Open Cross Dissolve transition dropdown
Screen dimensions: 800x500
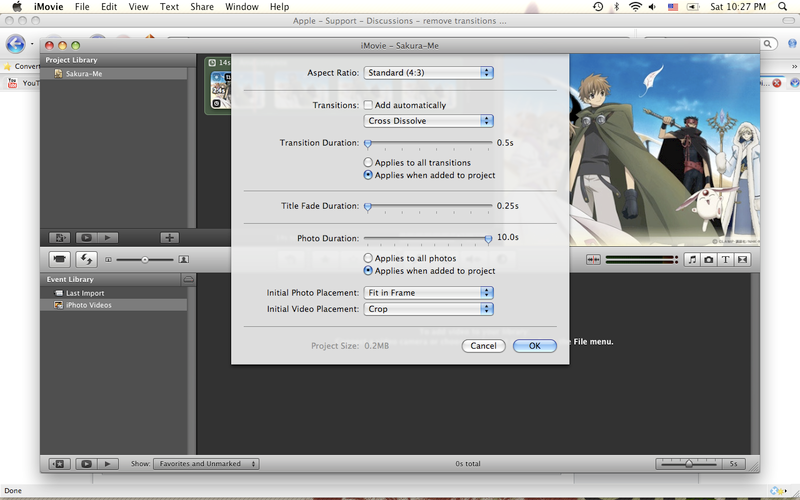coord(428,121)
